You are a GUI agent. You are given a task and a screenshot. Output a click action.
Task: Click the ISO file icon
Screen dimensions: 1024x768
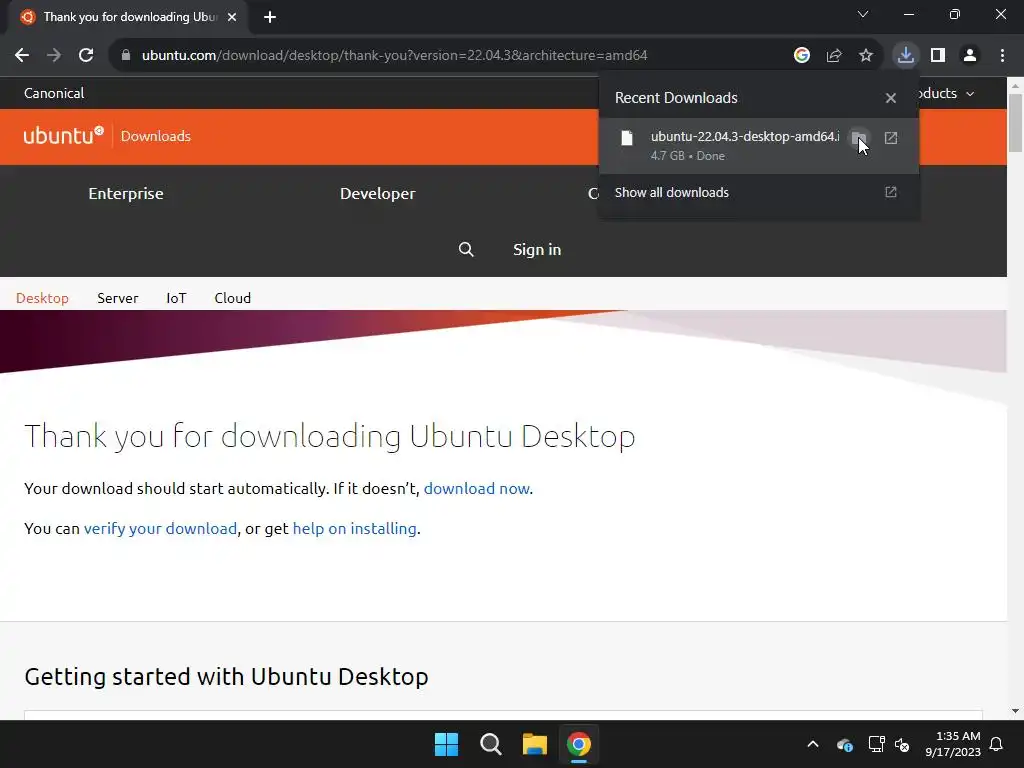(x=627, y=138)
